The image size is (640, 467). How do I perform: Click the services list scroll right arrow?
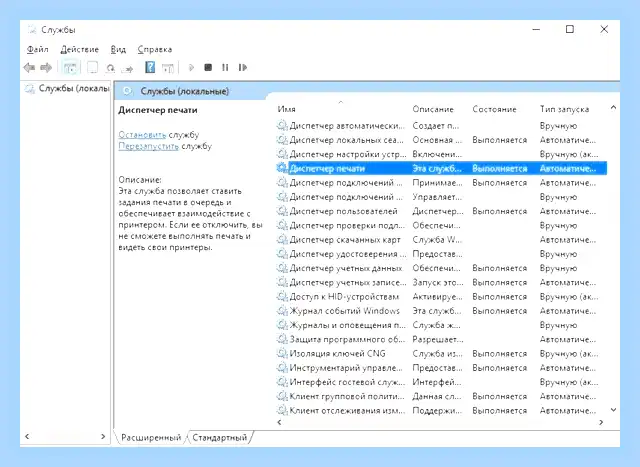point(601,422)
